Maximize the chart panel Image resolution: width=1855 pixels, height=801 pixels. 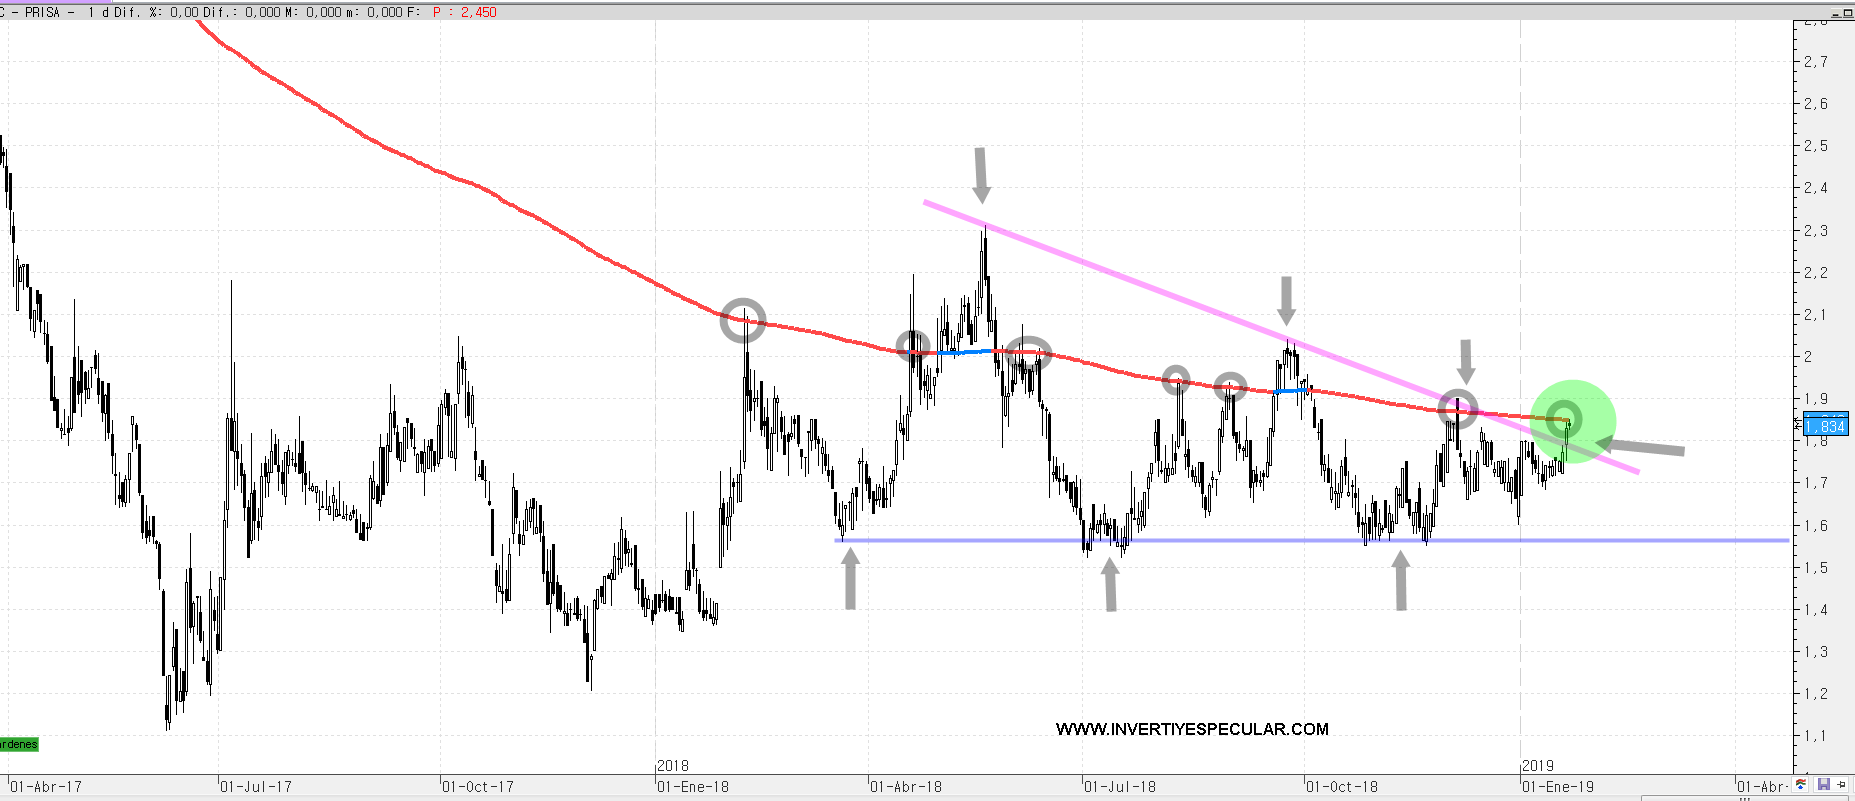point(1848,14)
